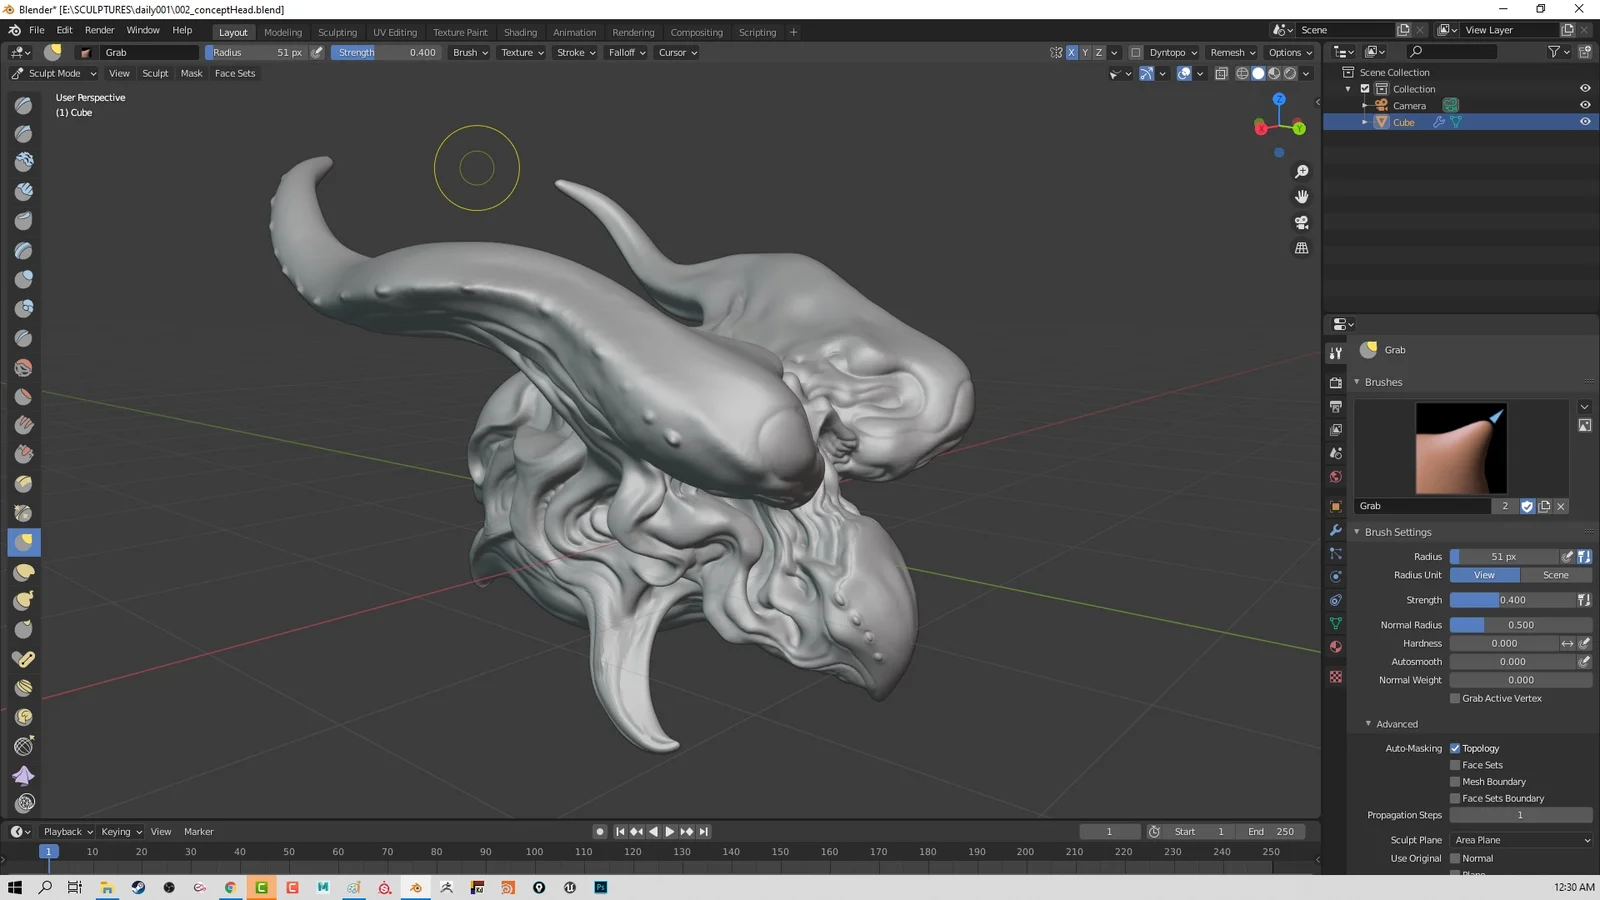
Task: Activate the Mask tool in the toolbar
Action: coord(191,73)
